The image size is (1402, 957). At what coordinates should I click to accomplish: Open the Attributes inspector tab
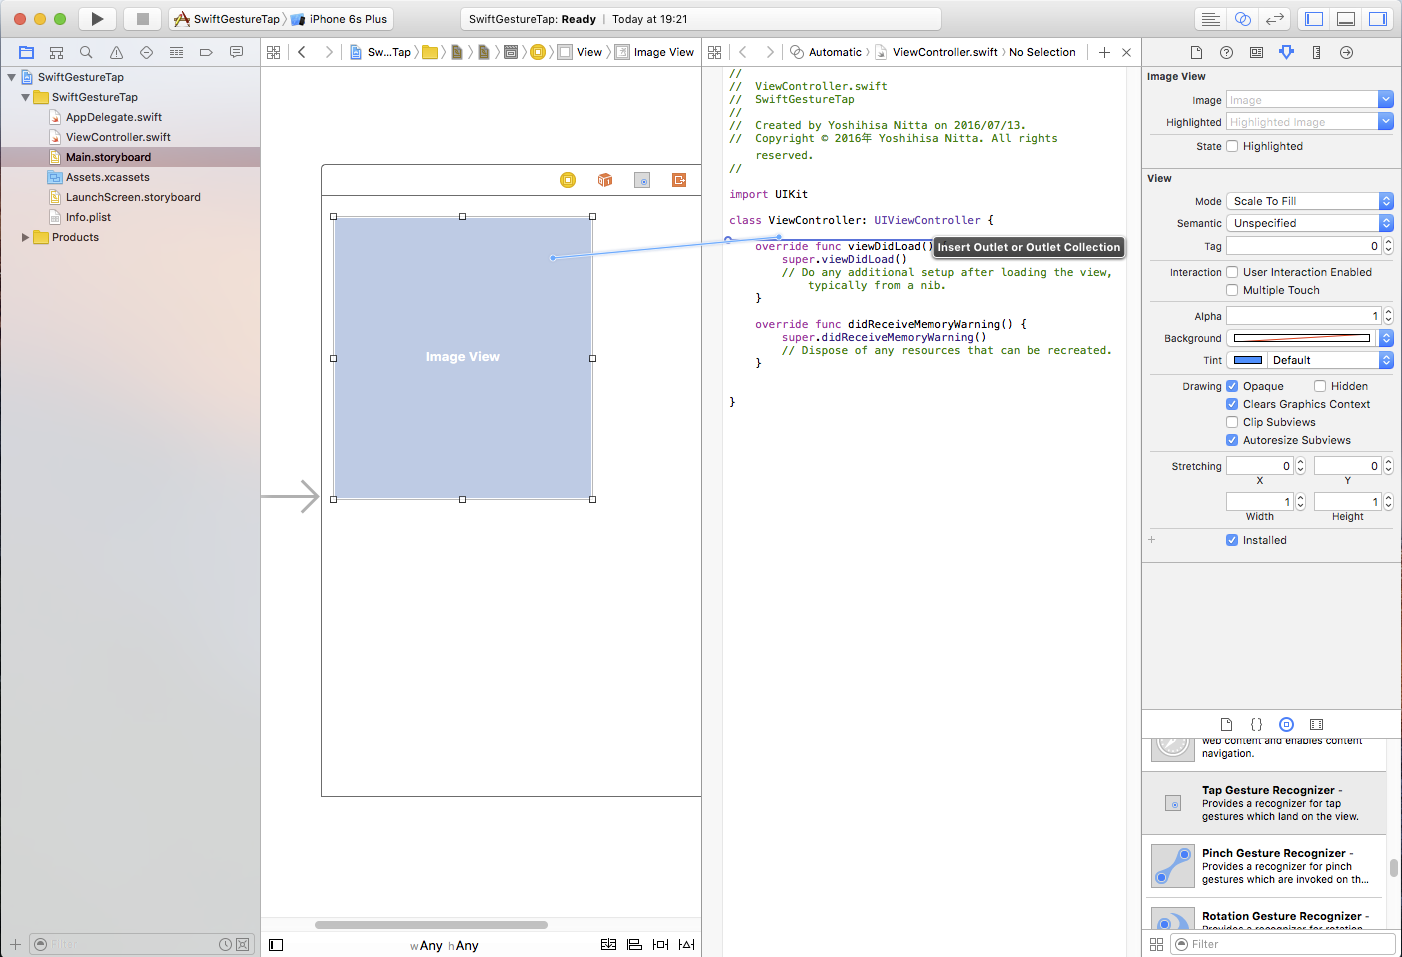(1286, 52)
